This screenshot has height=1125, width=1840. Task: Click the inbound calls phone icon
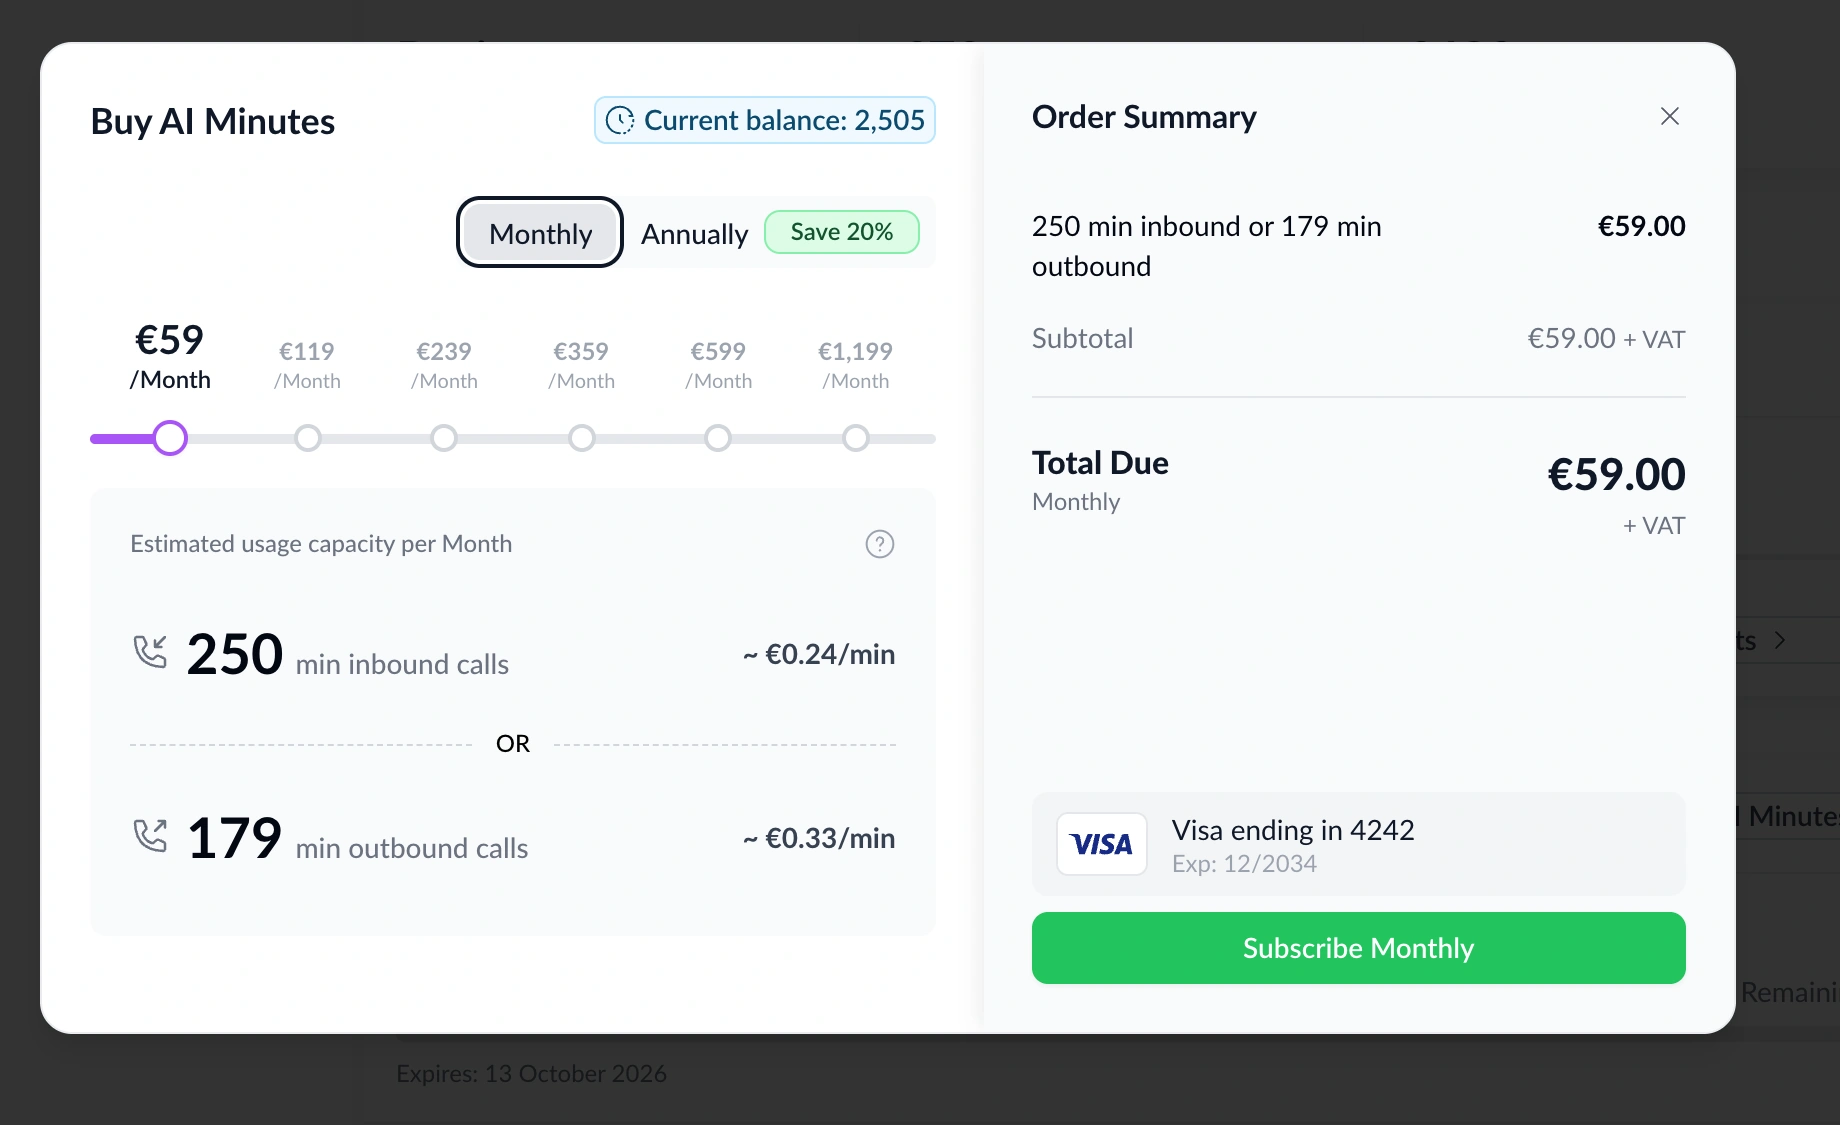pyautogui.click(x=150, y=652)
